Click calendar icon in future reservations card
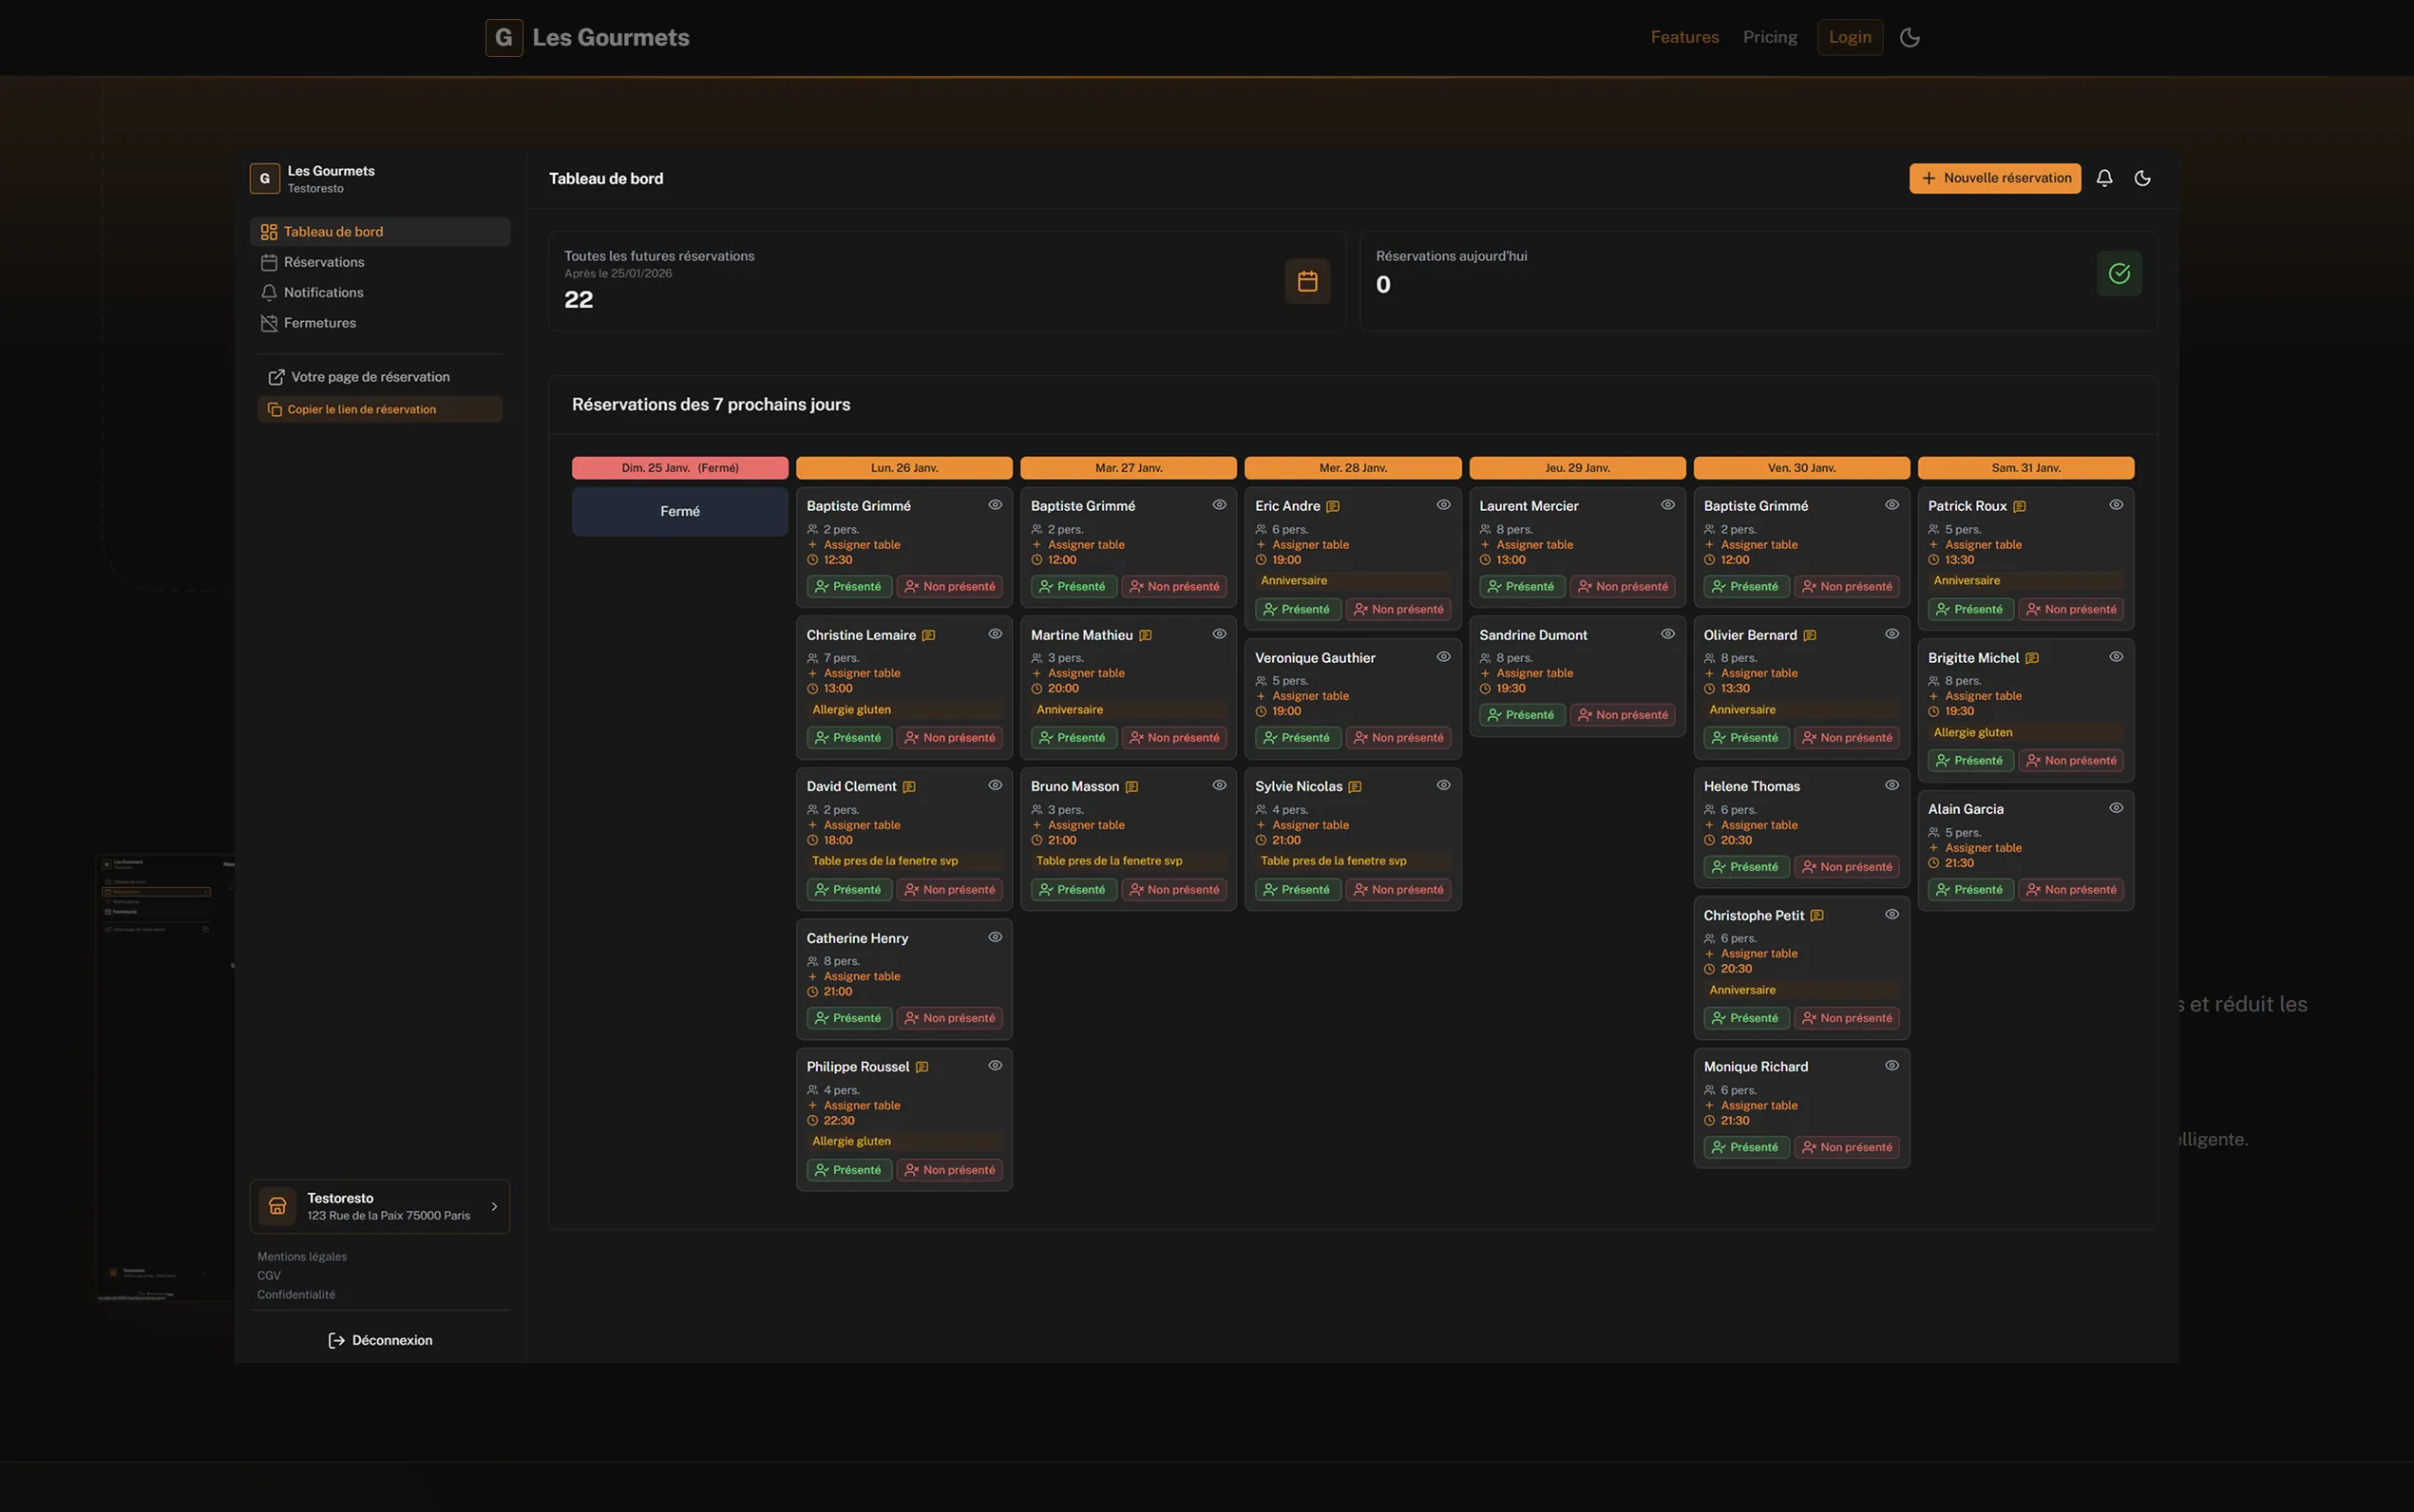2414x1512 pixels. pos(1307,281)
